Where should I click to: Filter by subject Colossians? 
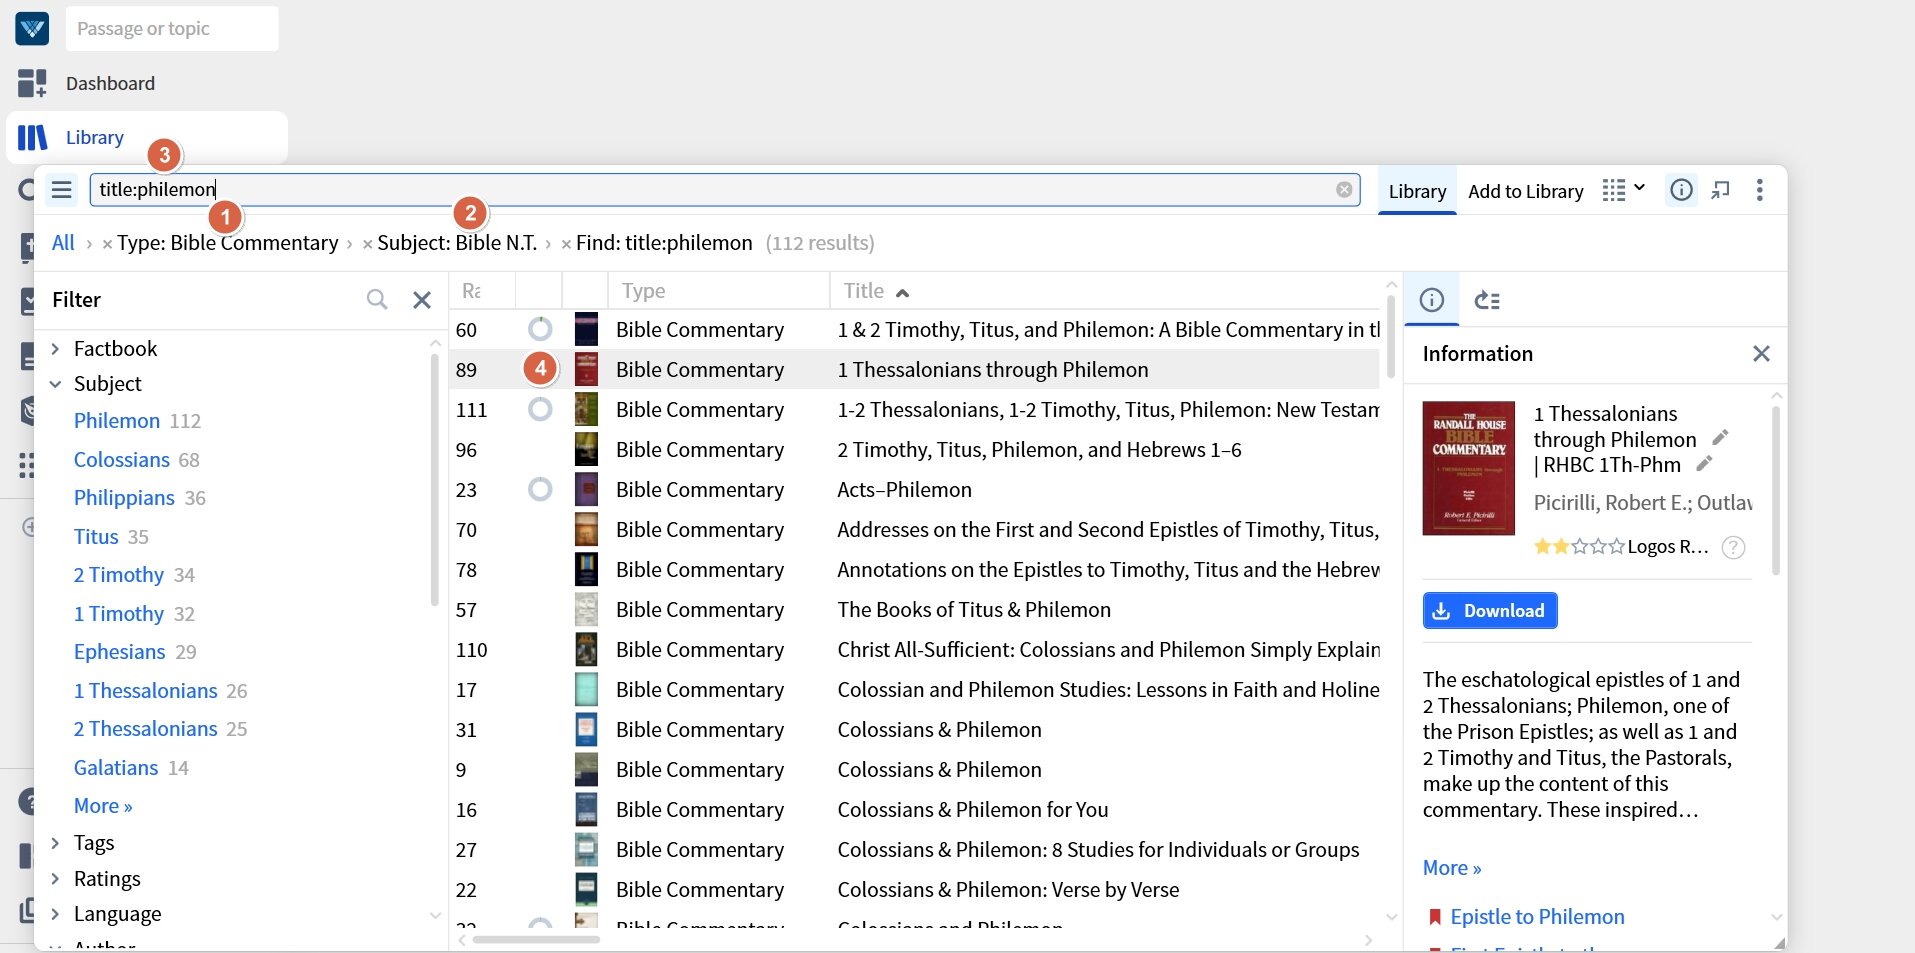coord(122,460)
